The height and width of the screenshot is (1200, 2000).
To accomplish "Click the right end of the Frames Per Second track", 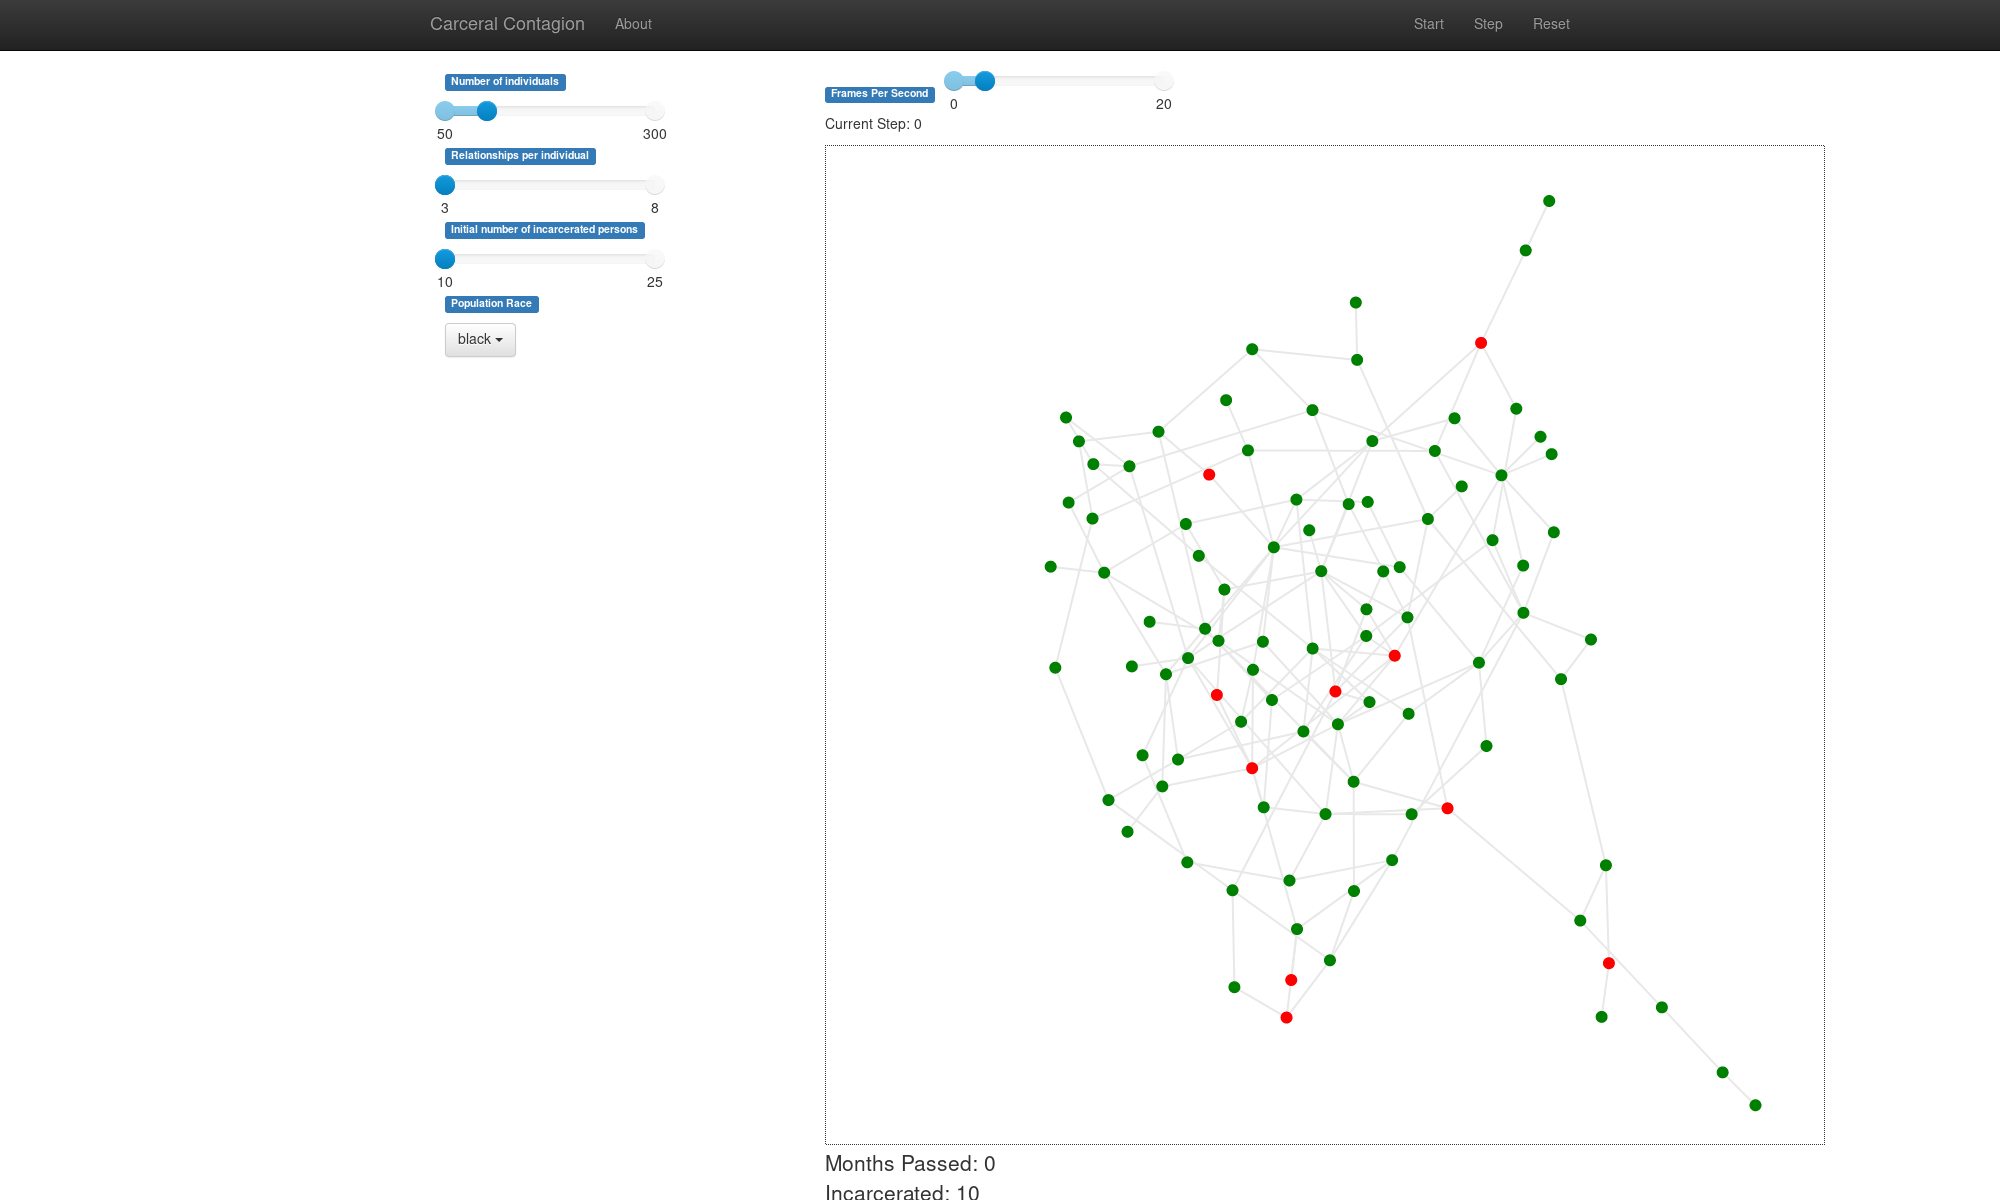I will point(1163,81).
